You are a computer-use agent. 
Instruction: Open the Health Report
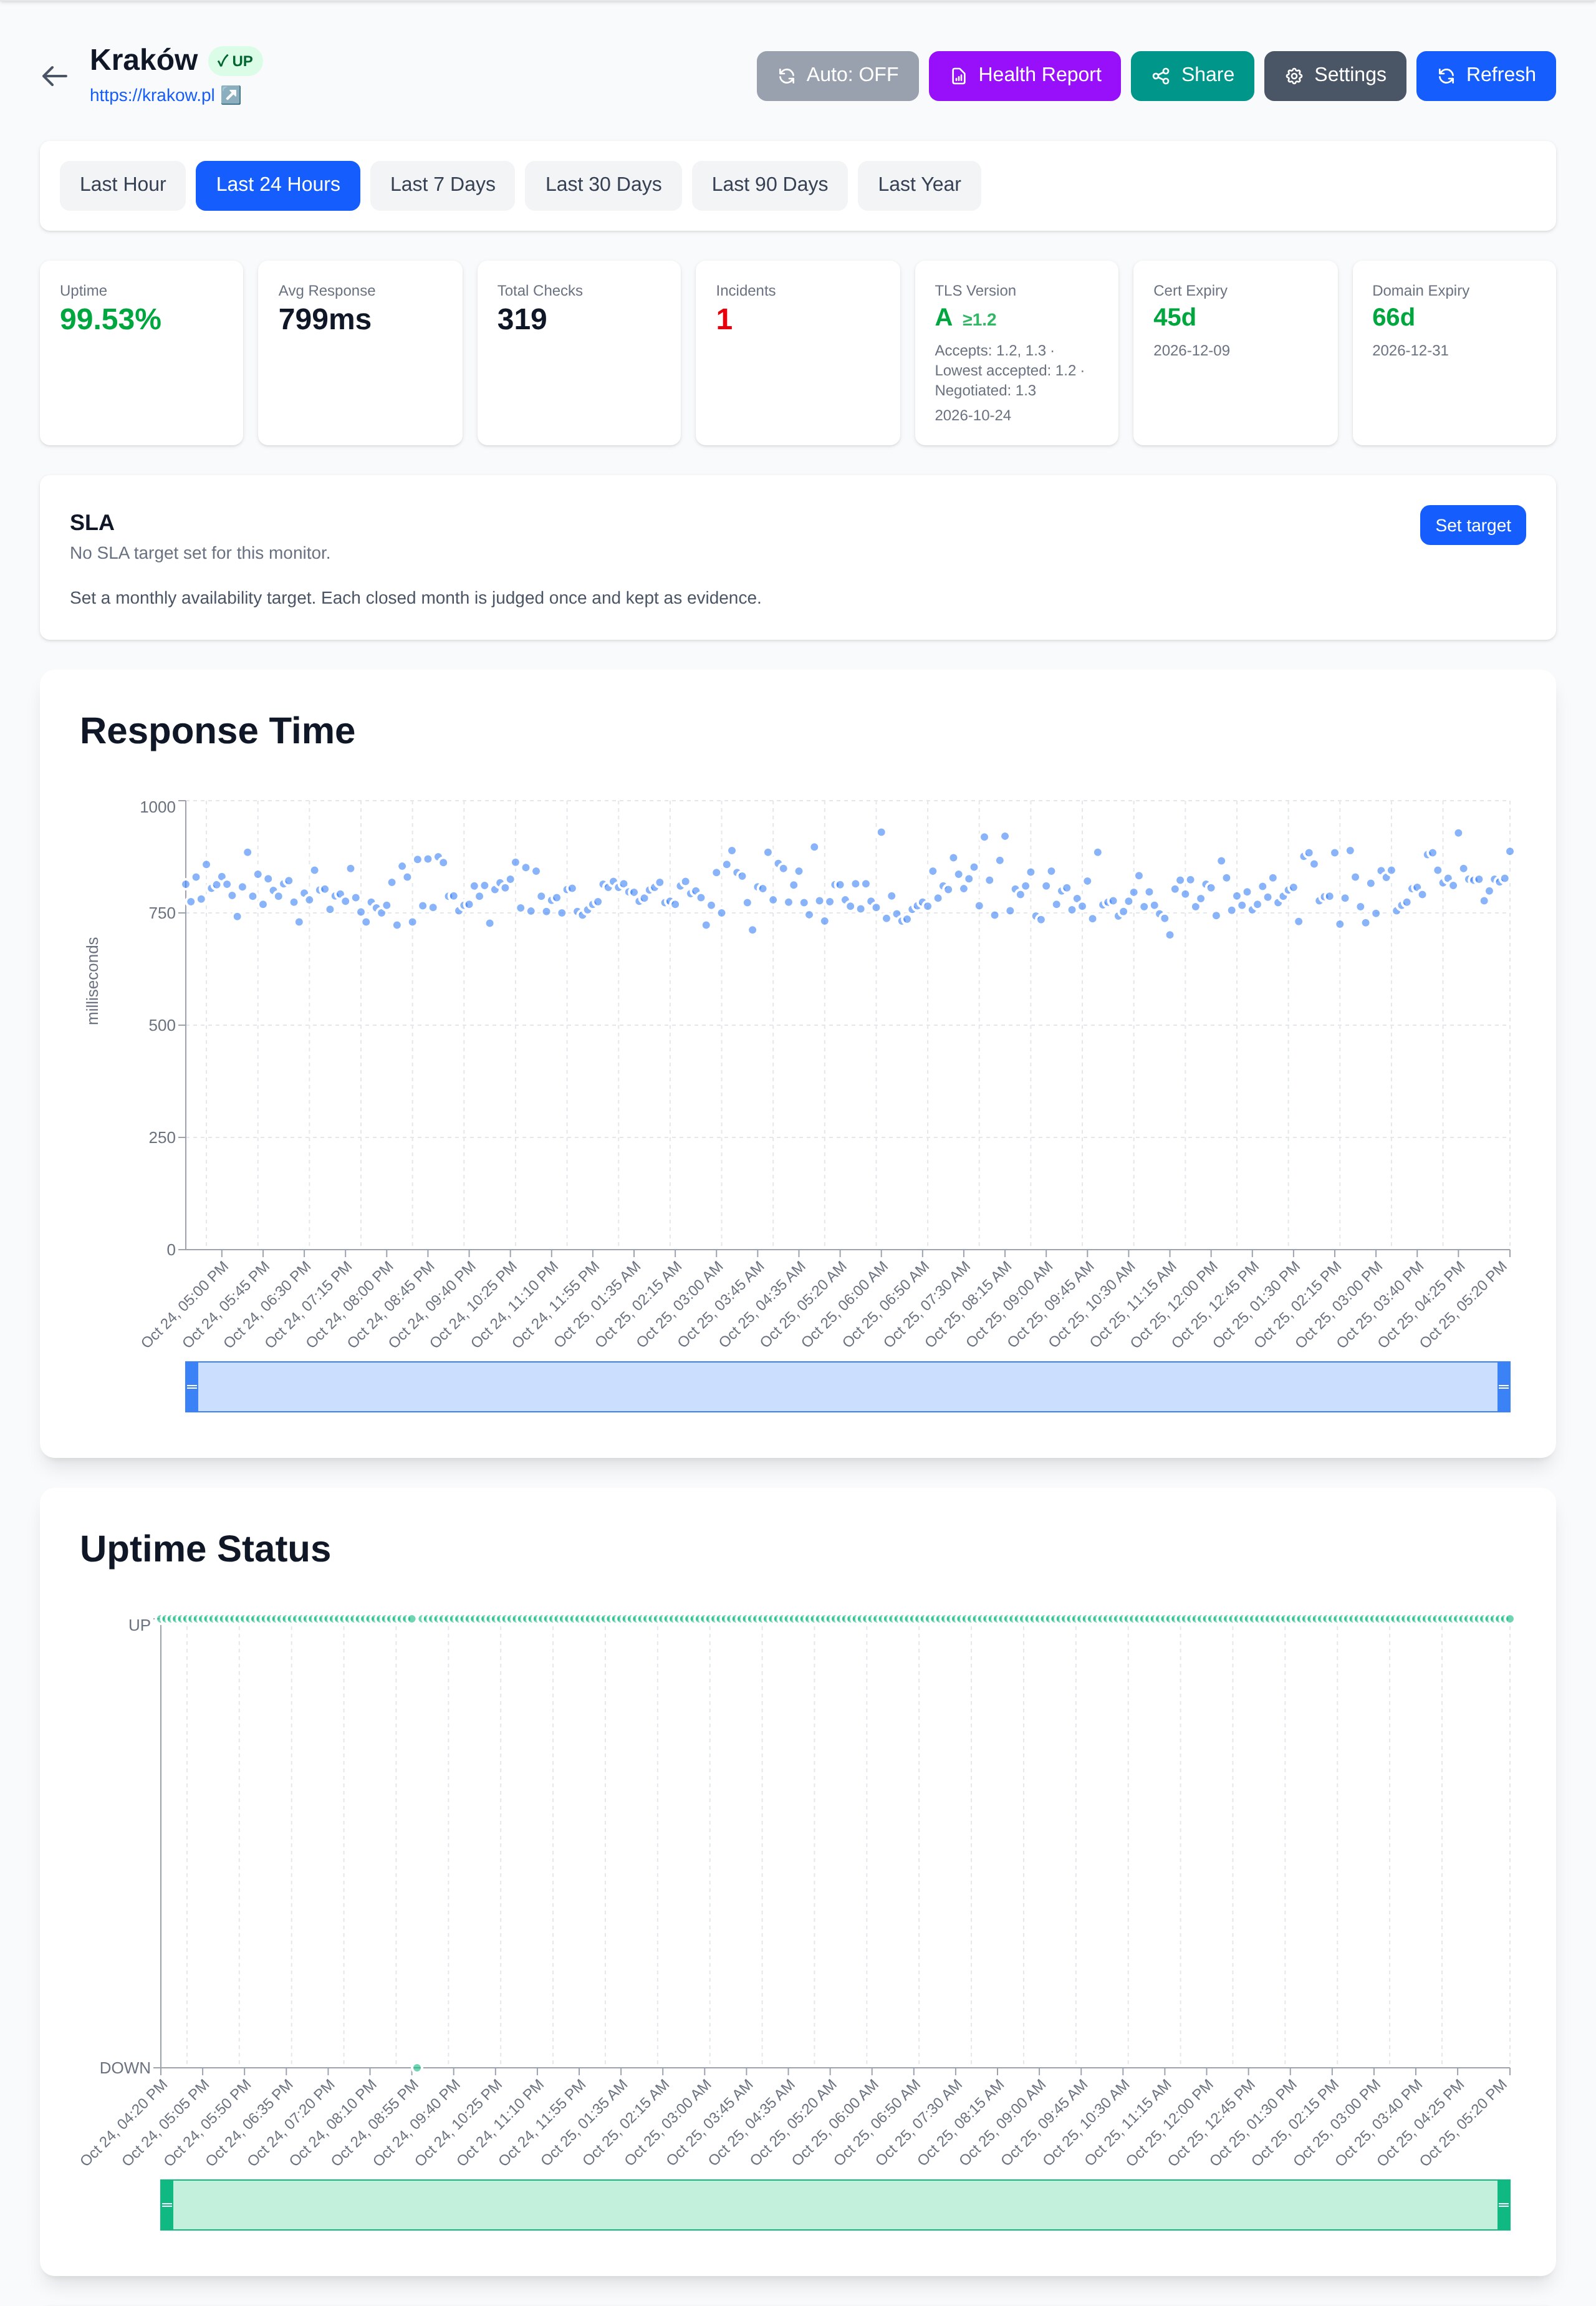pyautogui.click(x=1024, y=76)
